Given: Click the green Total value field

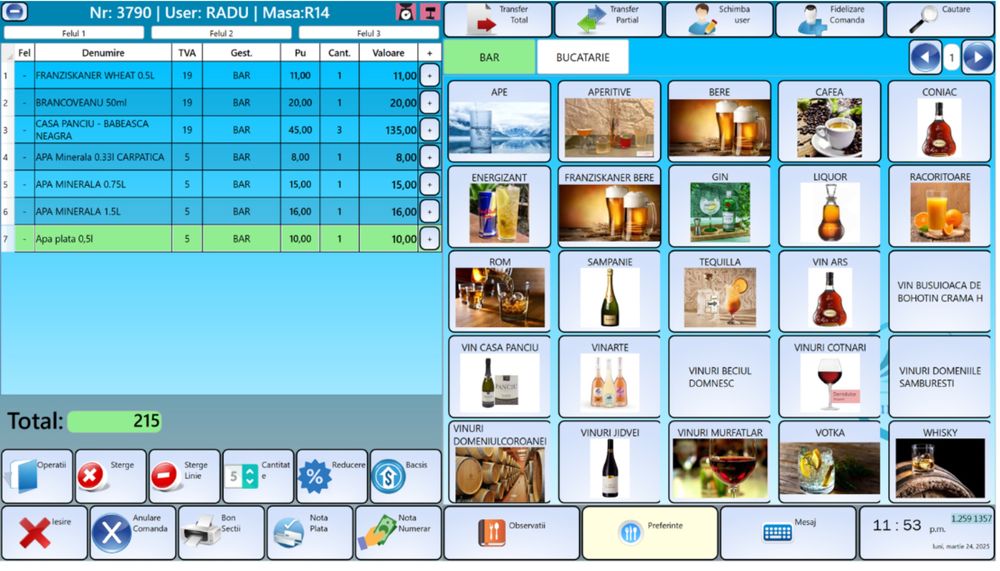Looking at the screenshot, I should 115,421.
